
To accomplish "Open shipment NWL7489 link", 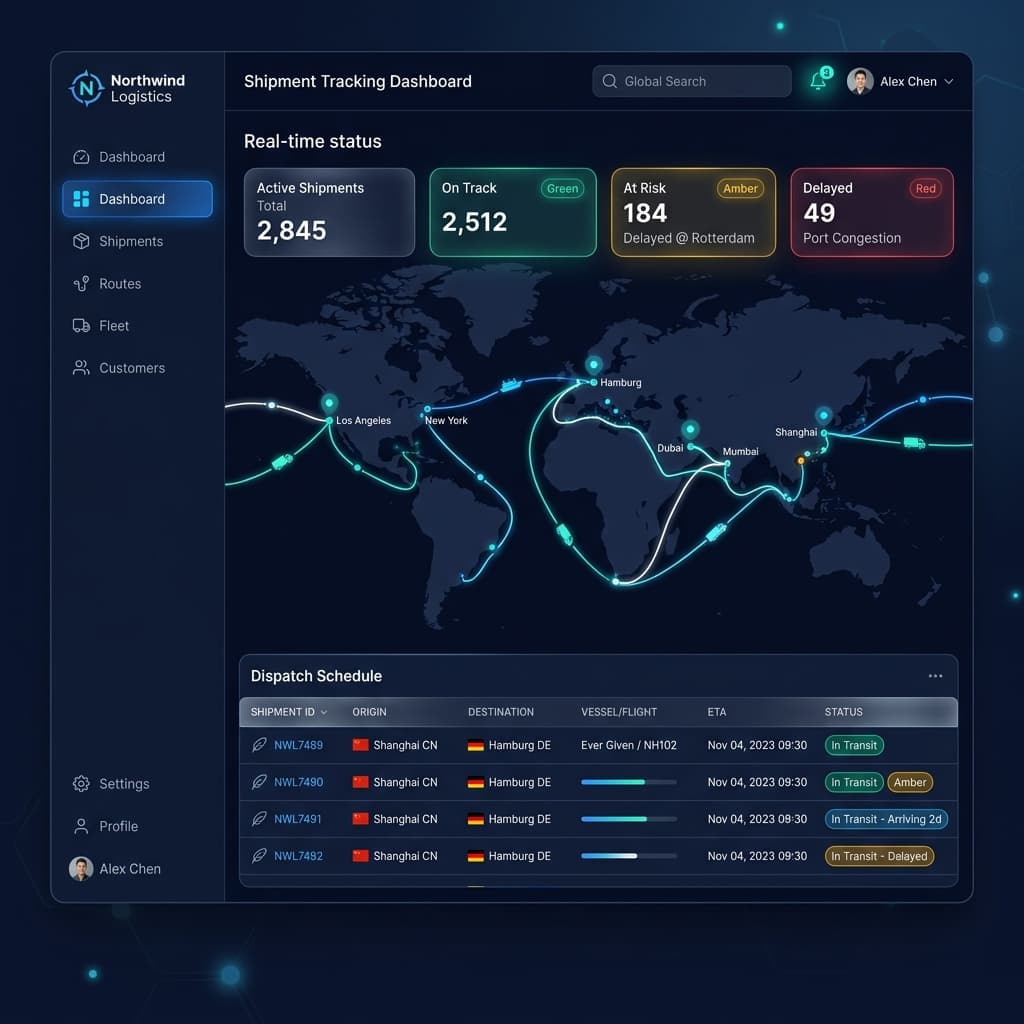I will (298, 745).
